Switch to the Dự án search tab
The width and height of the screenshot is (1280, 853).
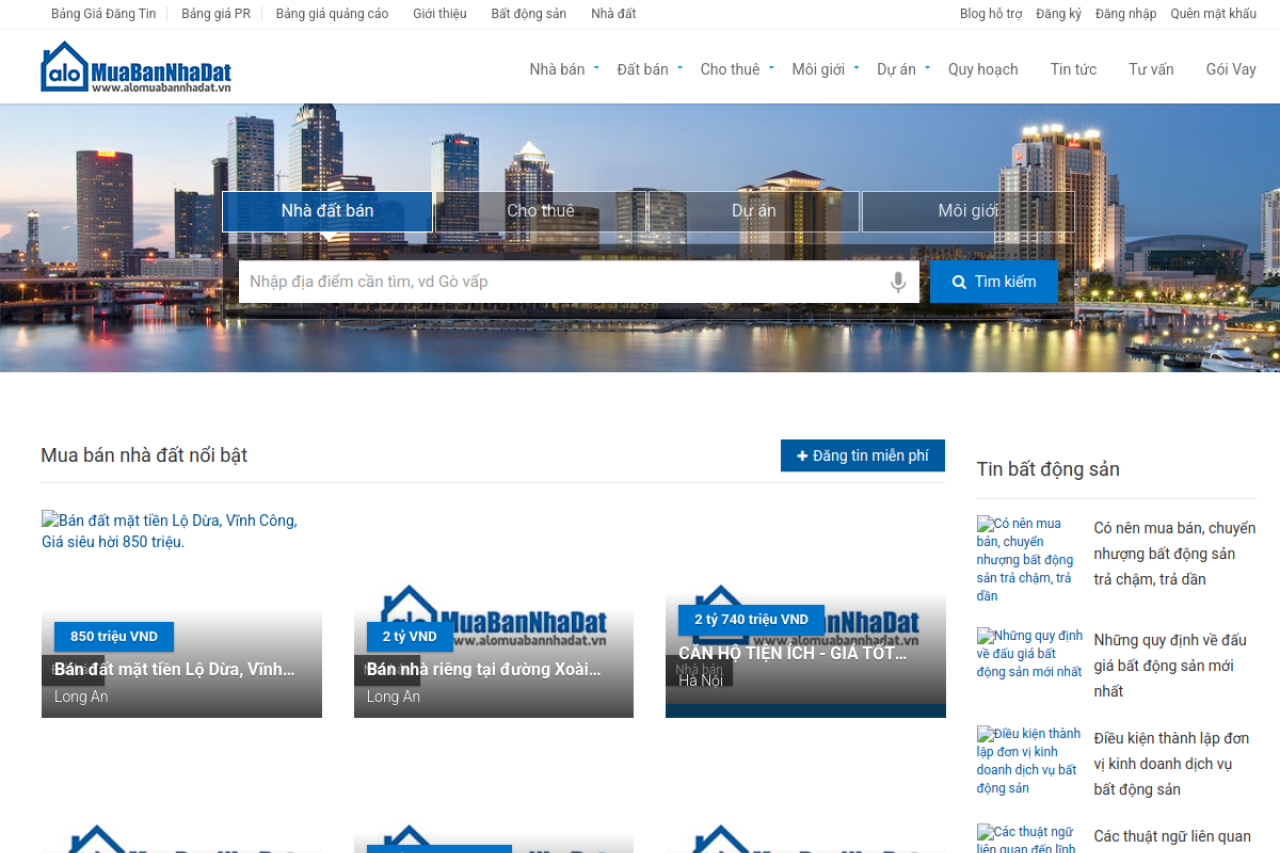[x=753, y=211]
